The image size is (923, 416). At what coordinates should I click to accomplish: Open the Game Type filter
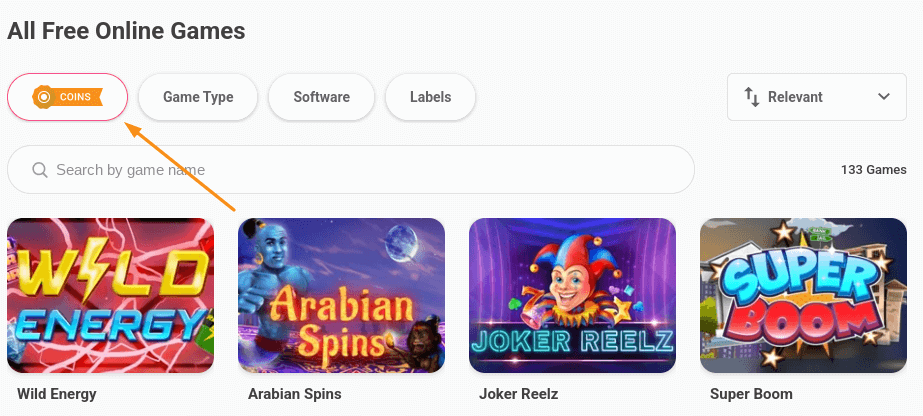pyautogui.click(x=198, y=97)
